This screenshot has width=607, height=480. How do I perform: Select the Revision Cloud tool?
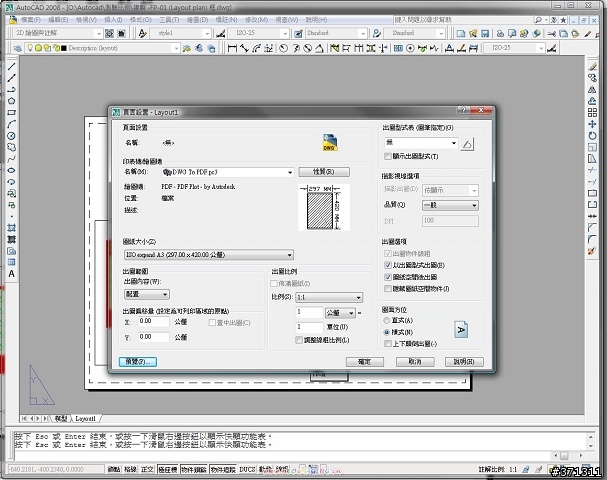tap(11, 147)
